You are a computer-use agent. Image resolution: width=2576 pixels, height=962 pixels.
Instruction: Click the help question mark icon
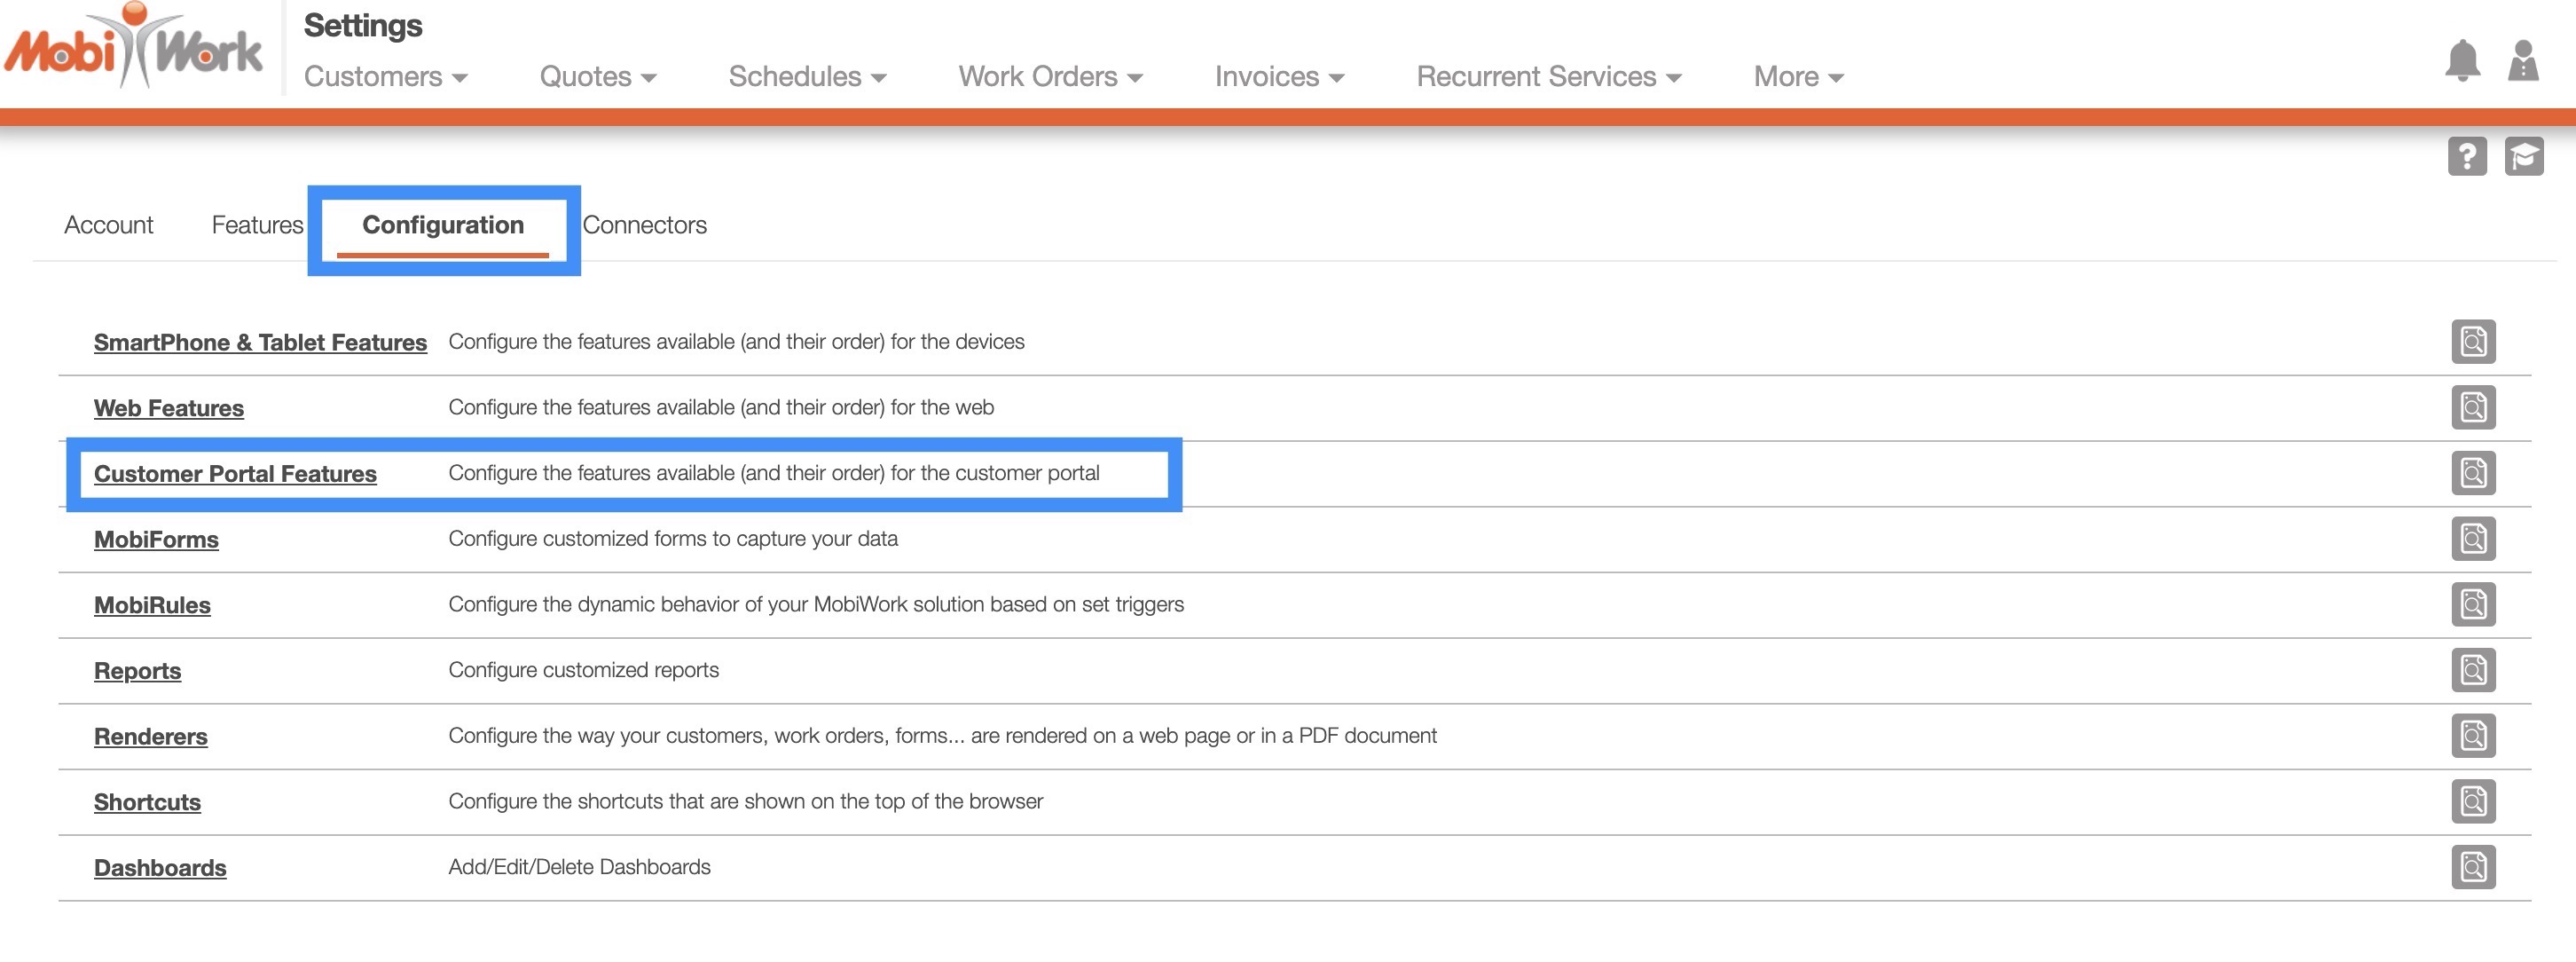[2466, 157]
